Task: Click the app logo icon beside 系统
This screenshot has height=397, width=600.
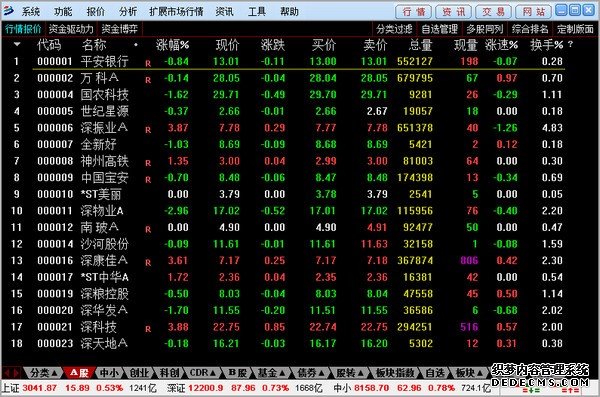Action: click(x=8, y=11)
